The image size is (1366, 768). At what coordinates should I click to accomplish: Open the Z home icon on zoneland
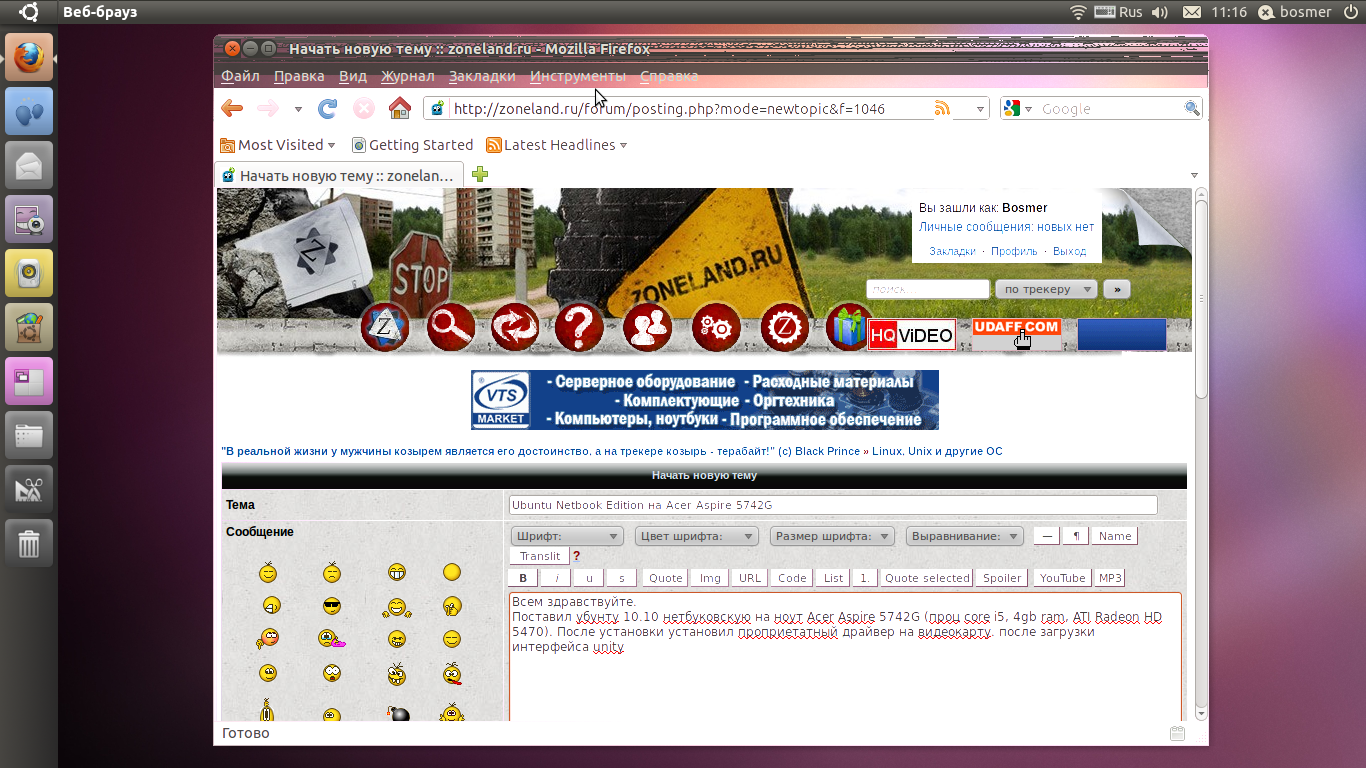pos(385,327)
